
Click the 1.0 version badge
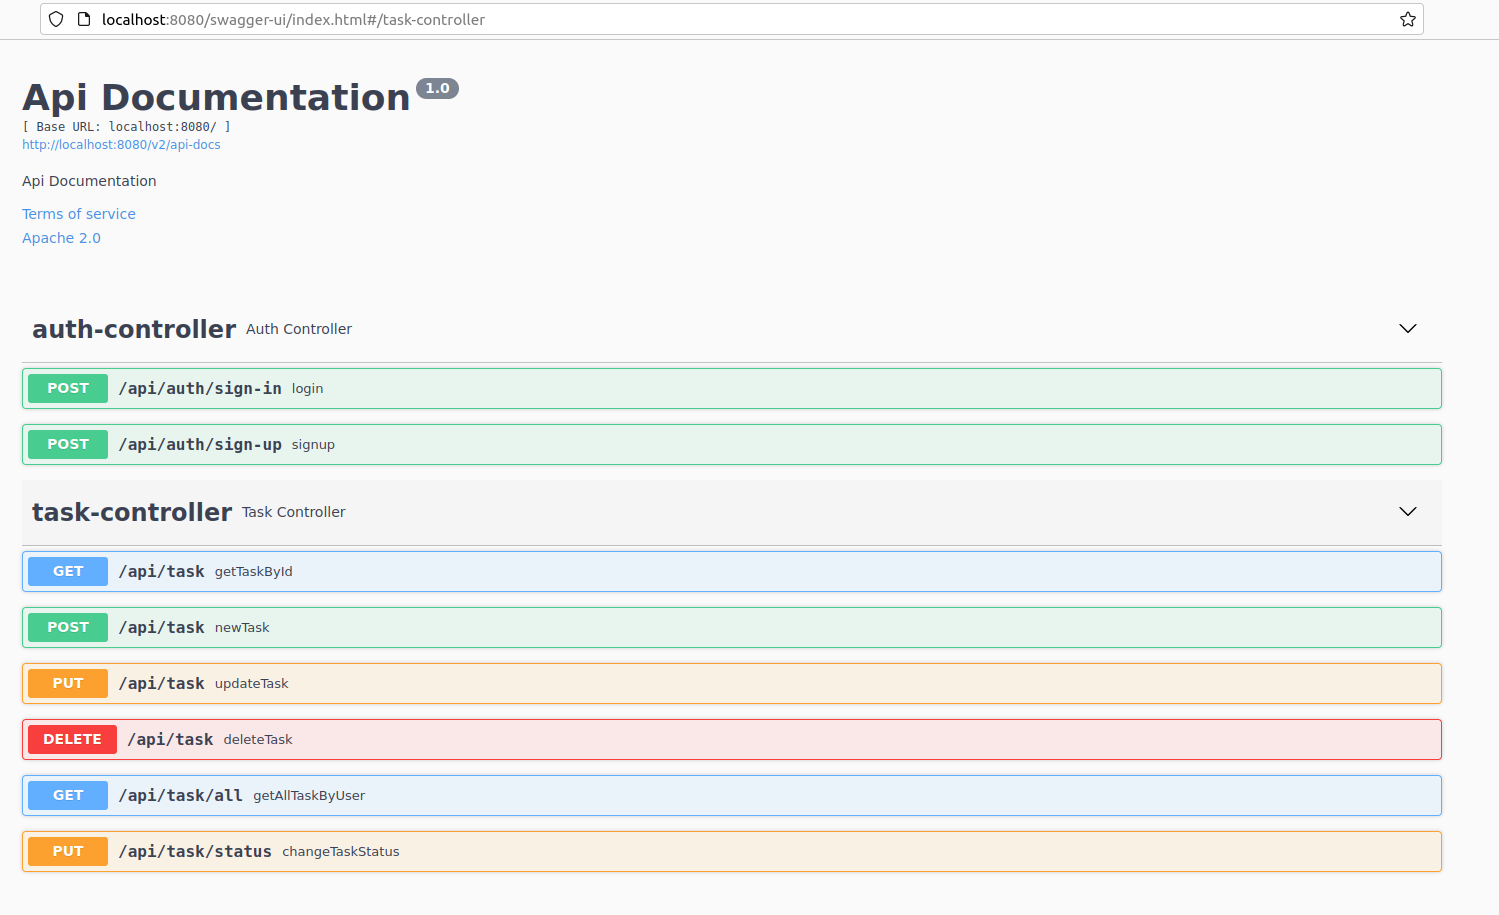click(x=437, y=88)
